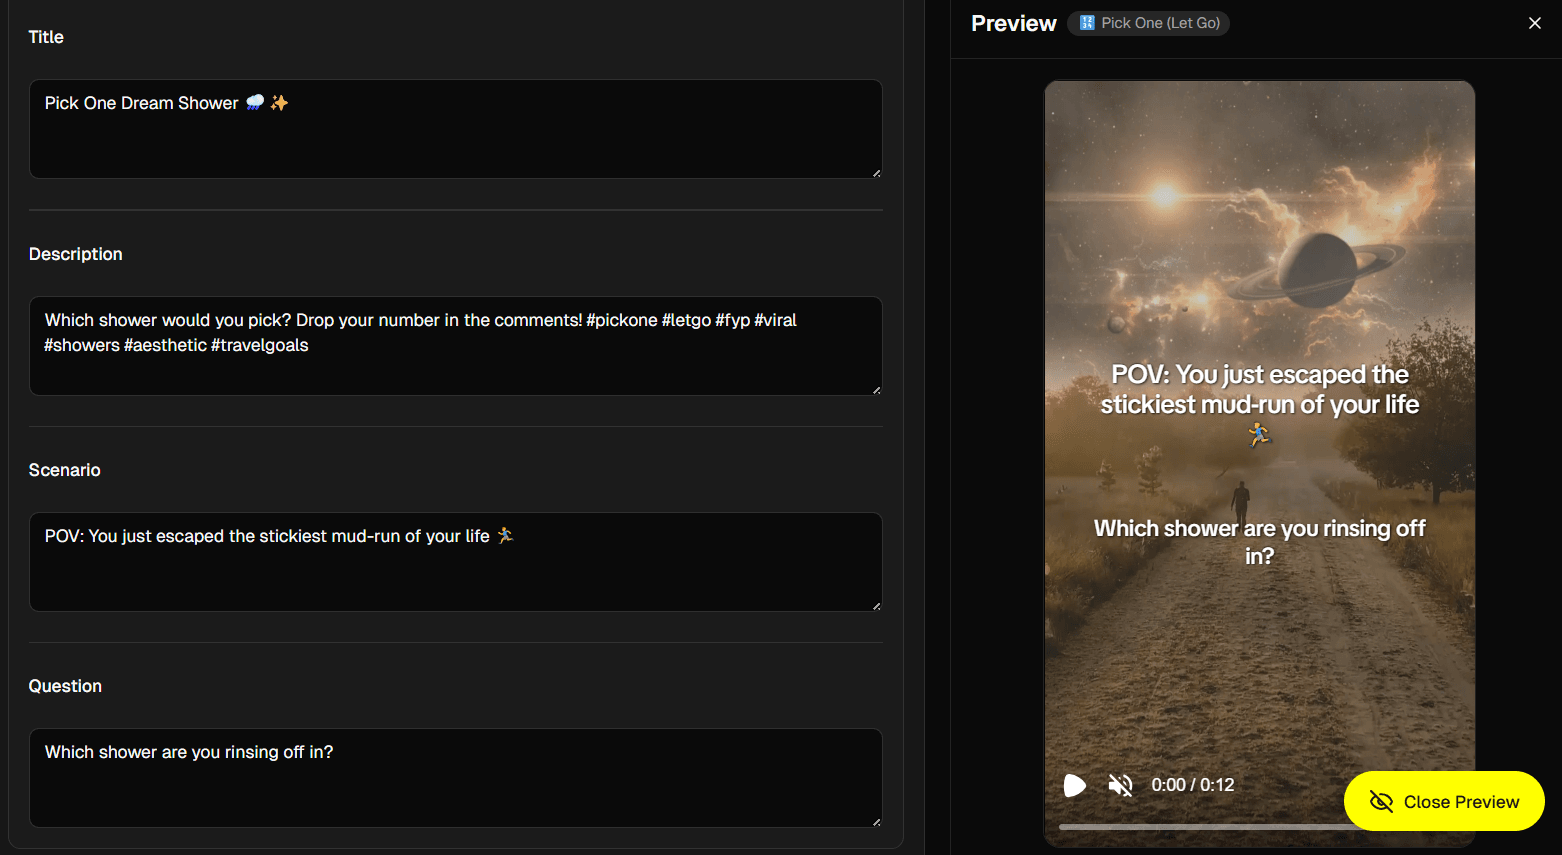The image size is (1562, 855).
Task: Close the Preview panel with the X
Action: pos(1534,23)
